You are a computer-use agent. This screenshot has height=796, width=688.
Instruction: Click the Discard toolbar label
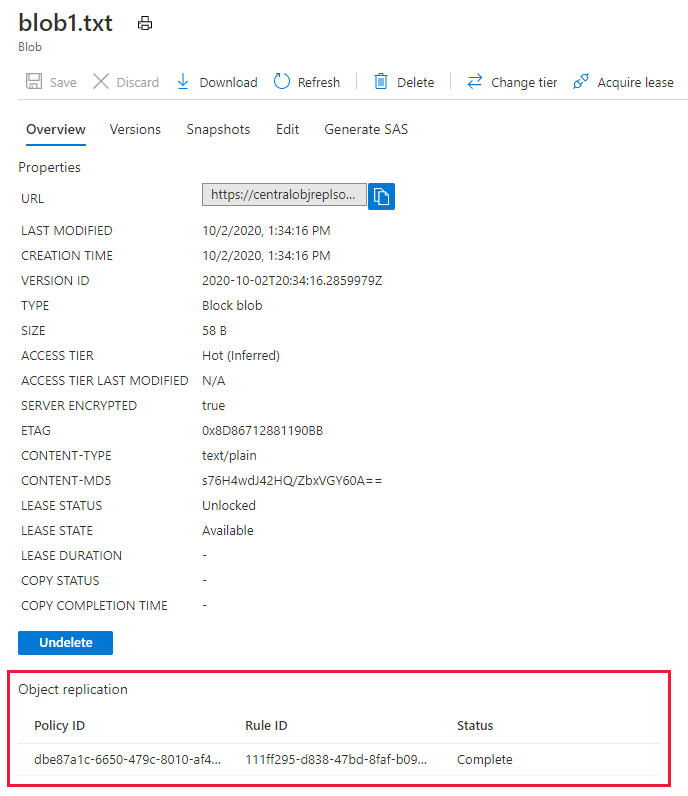[138, 82]
